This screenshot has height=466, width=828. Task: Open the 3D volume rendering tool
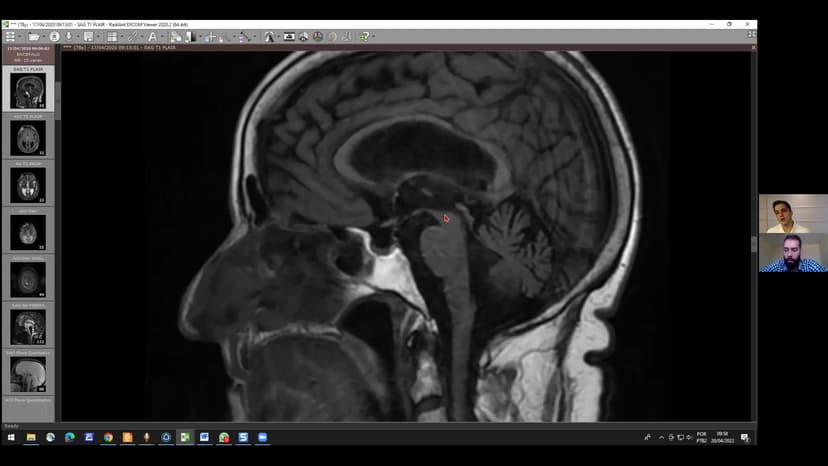coord(303,36)
